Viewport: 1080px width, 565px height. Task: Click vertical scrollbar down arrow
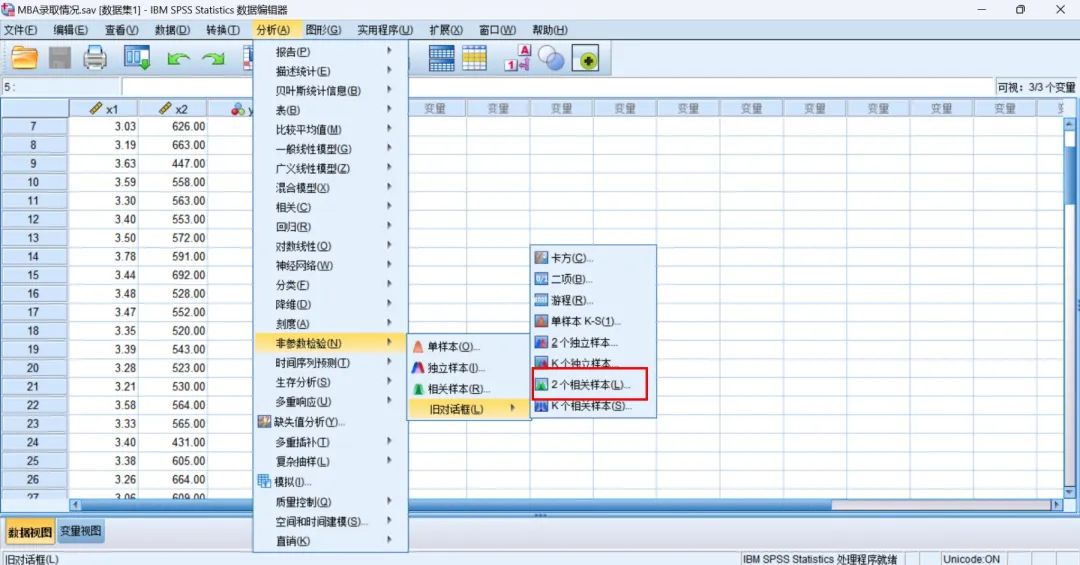coord(1070,492)
